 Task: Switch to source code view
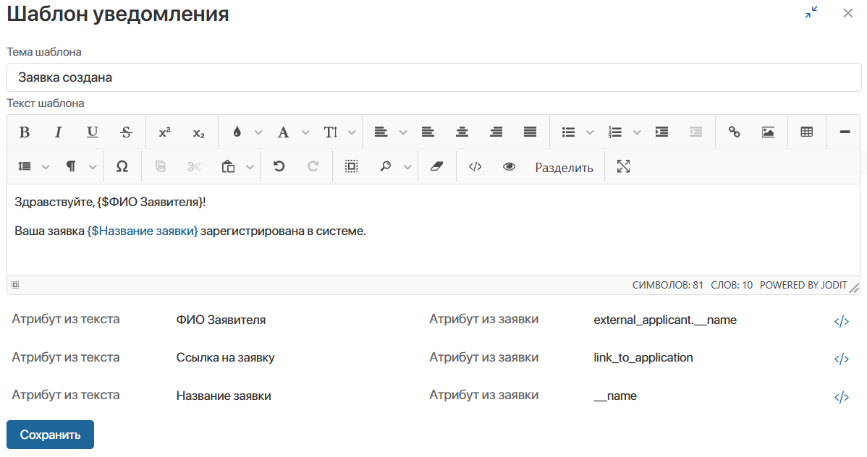pos(475,167)
